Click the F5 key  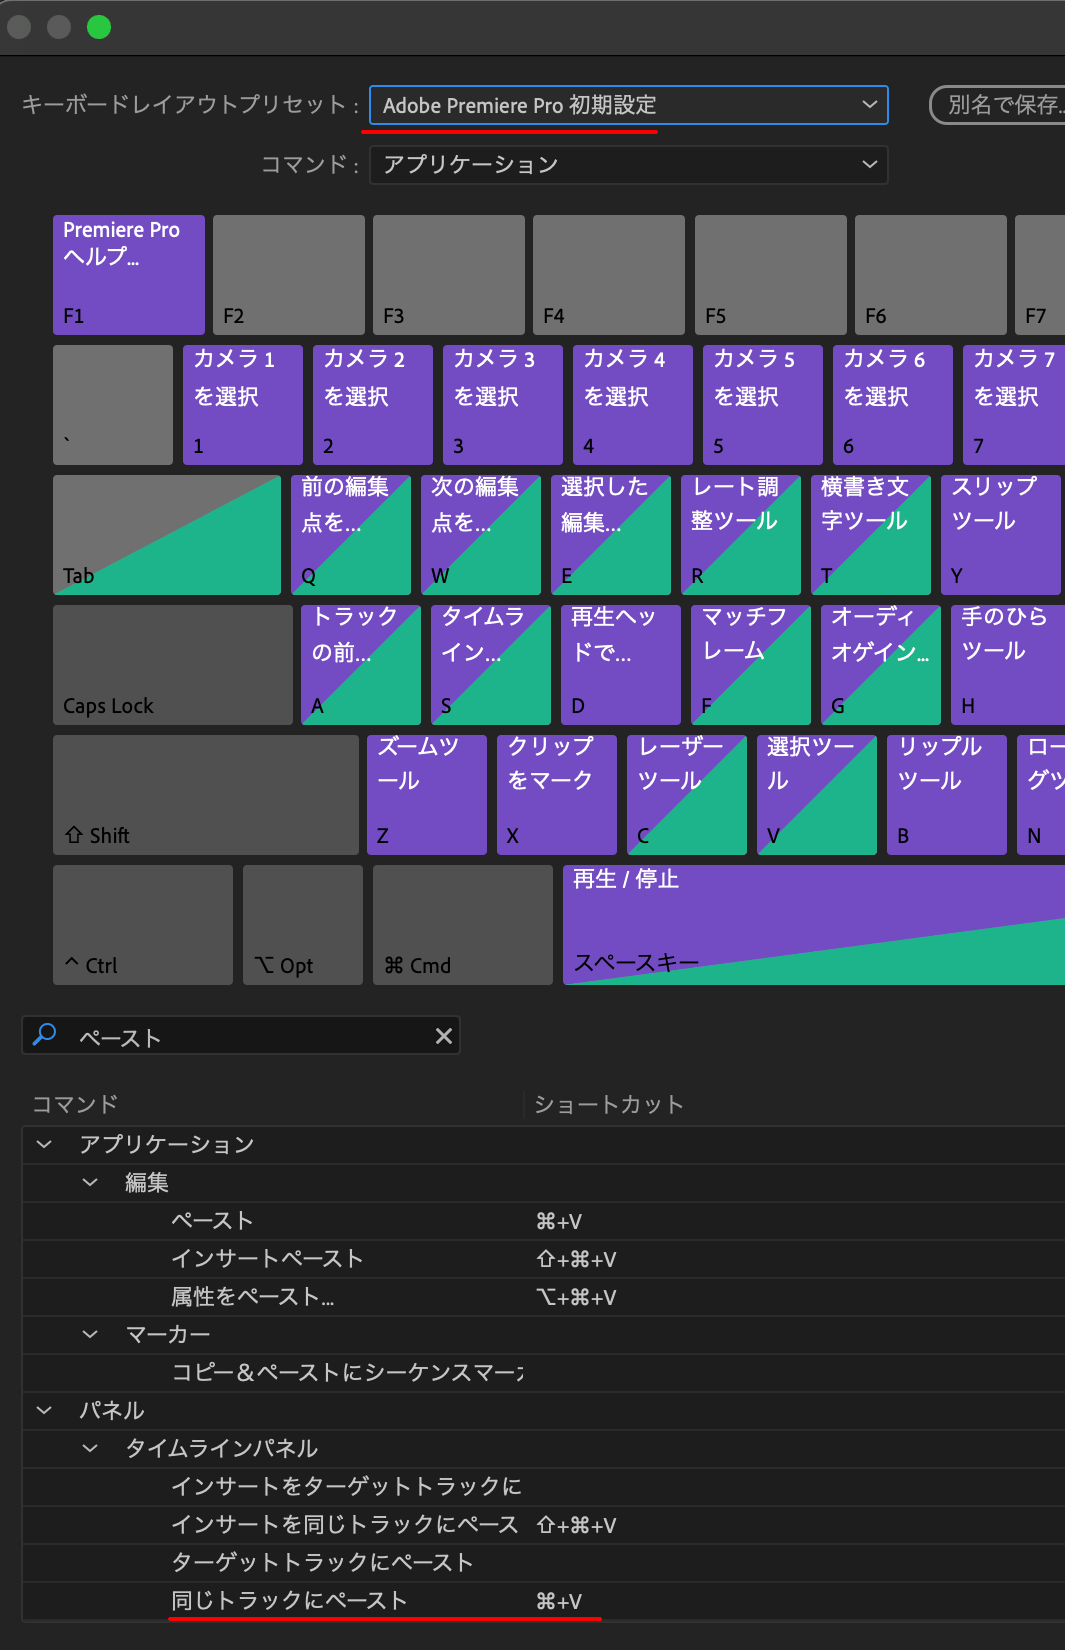coord(771,275)
